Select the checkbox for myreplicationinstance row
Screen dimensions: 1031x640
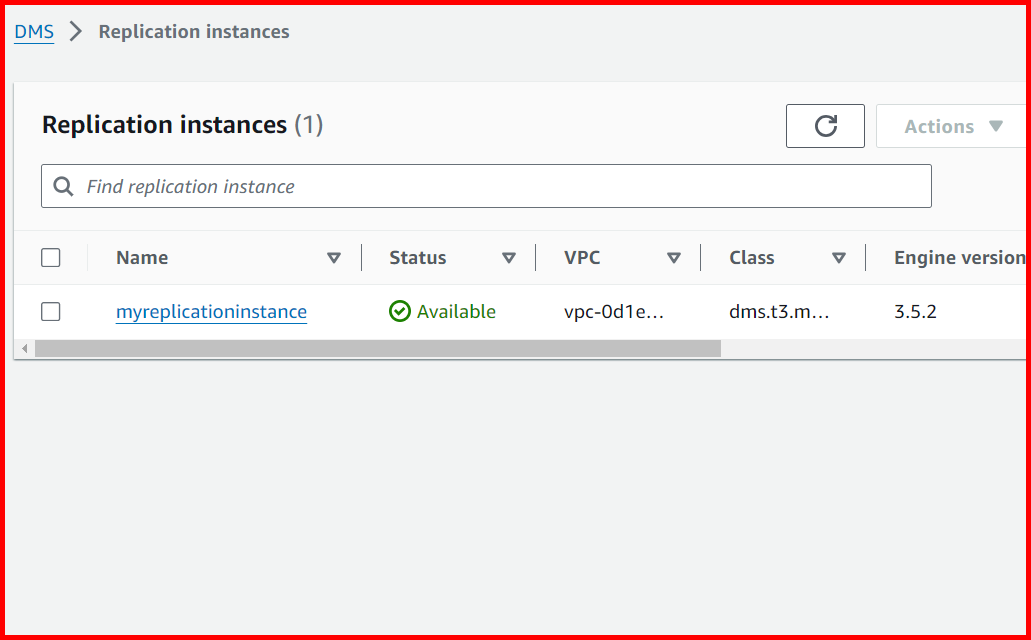click(50, 311)
